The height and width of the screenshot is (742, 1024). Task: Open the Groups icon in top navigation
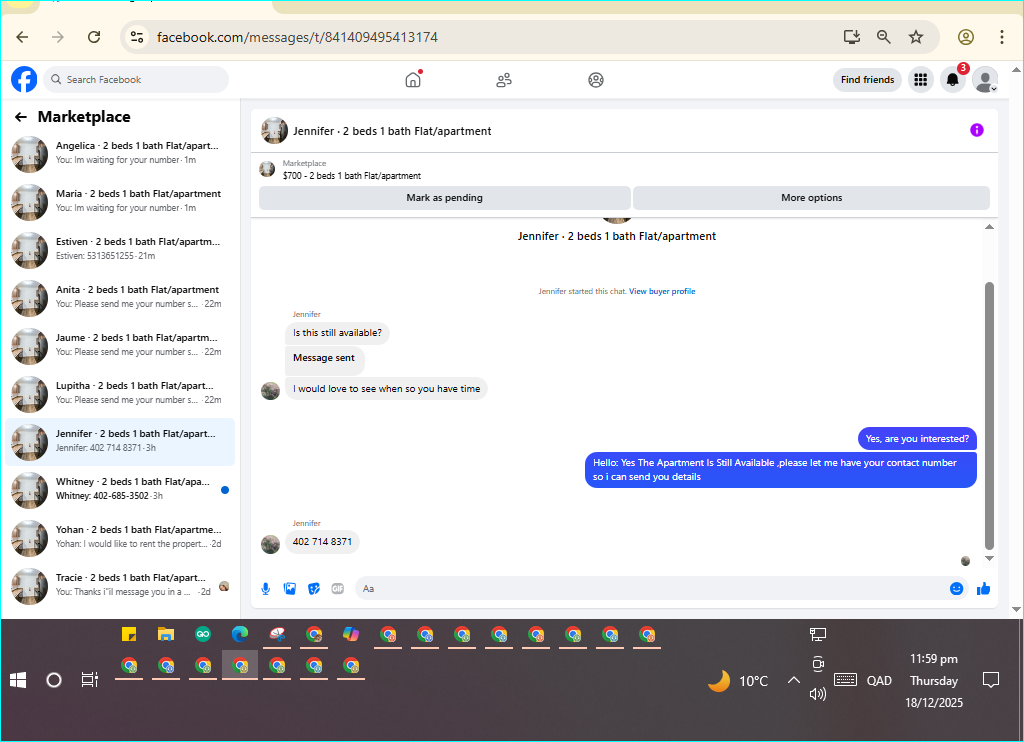596,80
